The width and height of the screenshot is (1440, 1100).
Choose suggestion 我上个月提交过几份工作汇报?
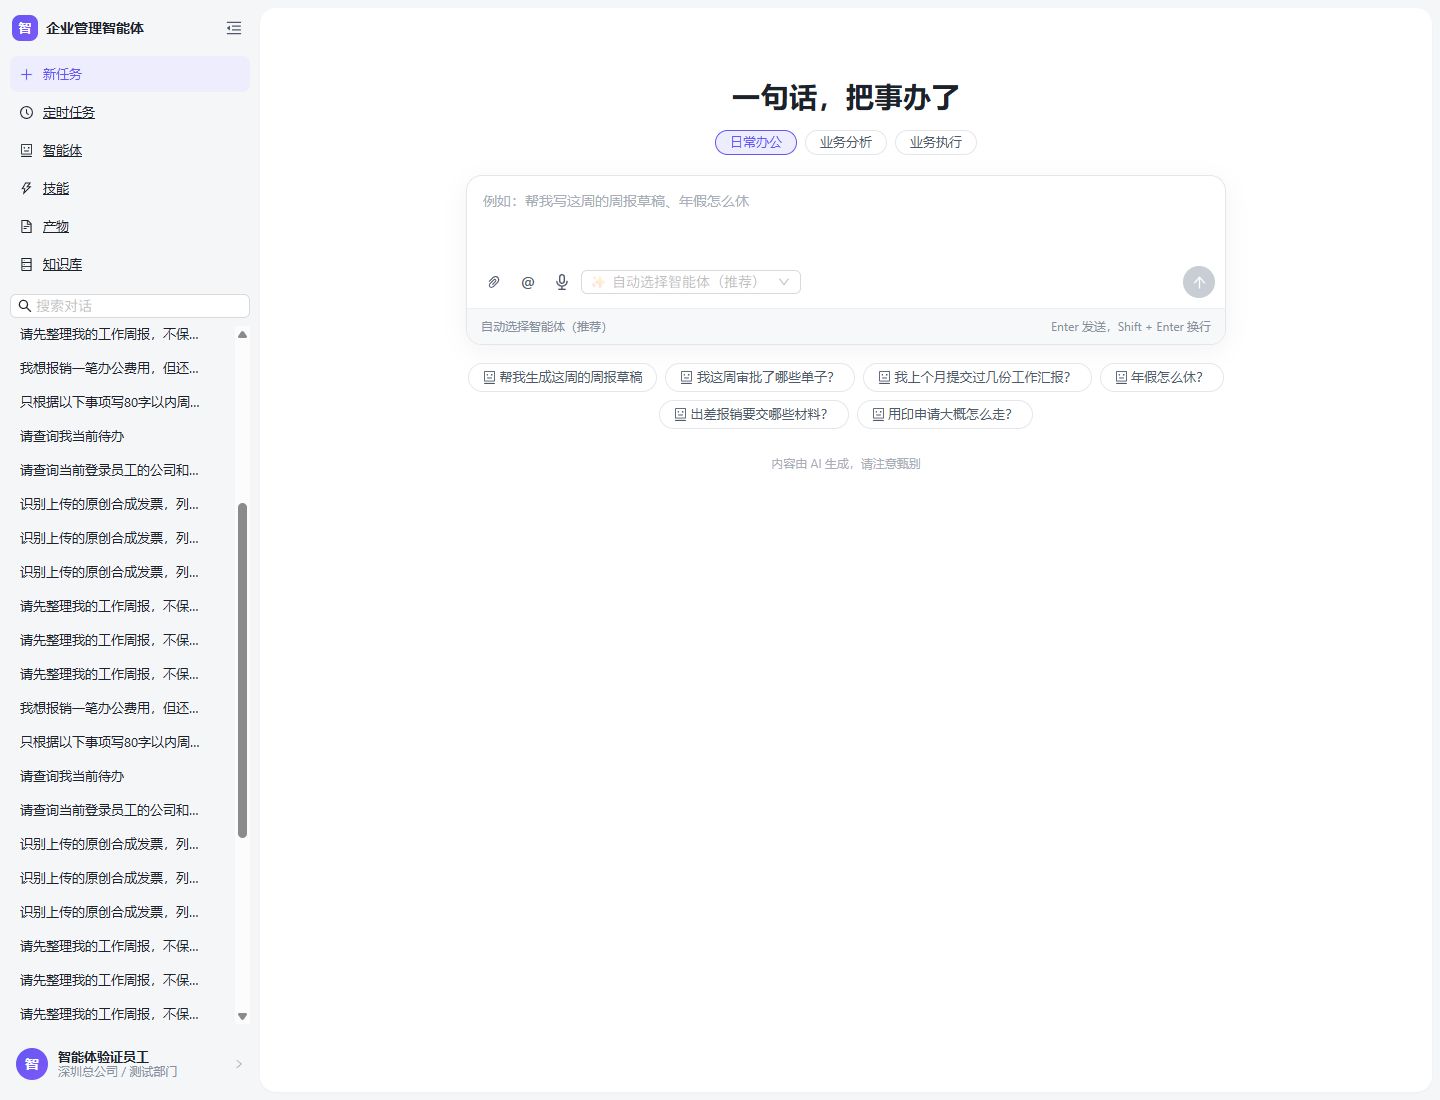pos(977,377)
